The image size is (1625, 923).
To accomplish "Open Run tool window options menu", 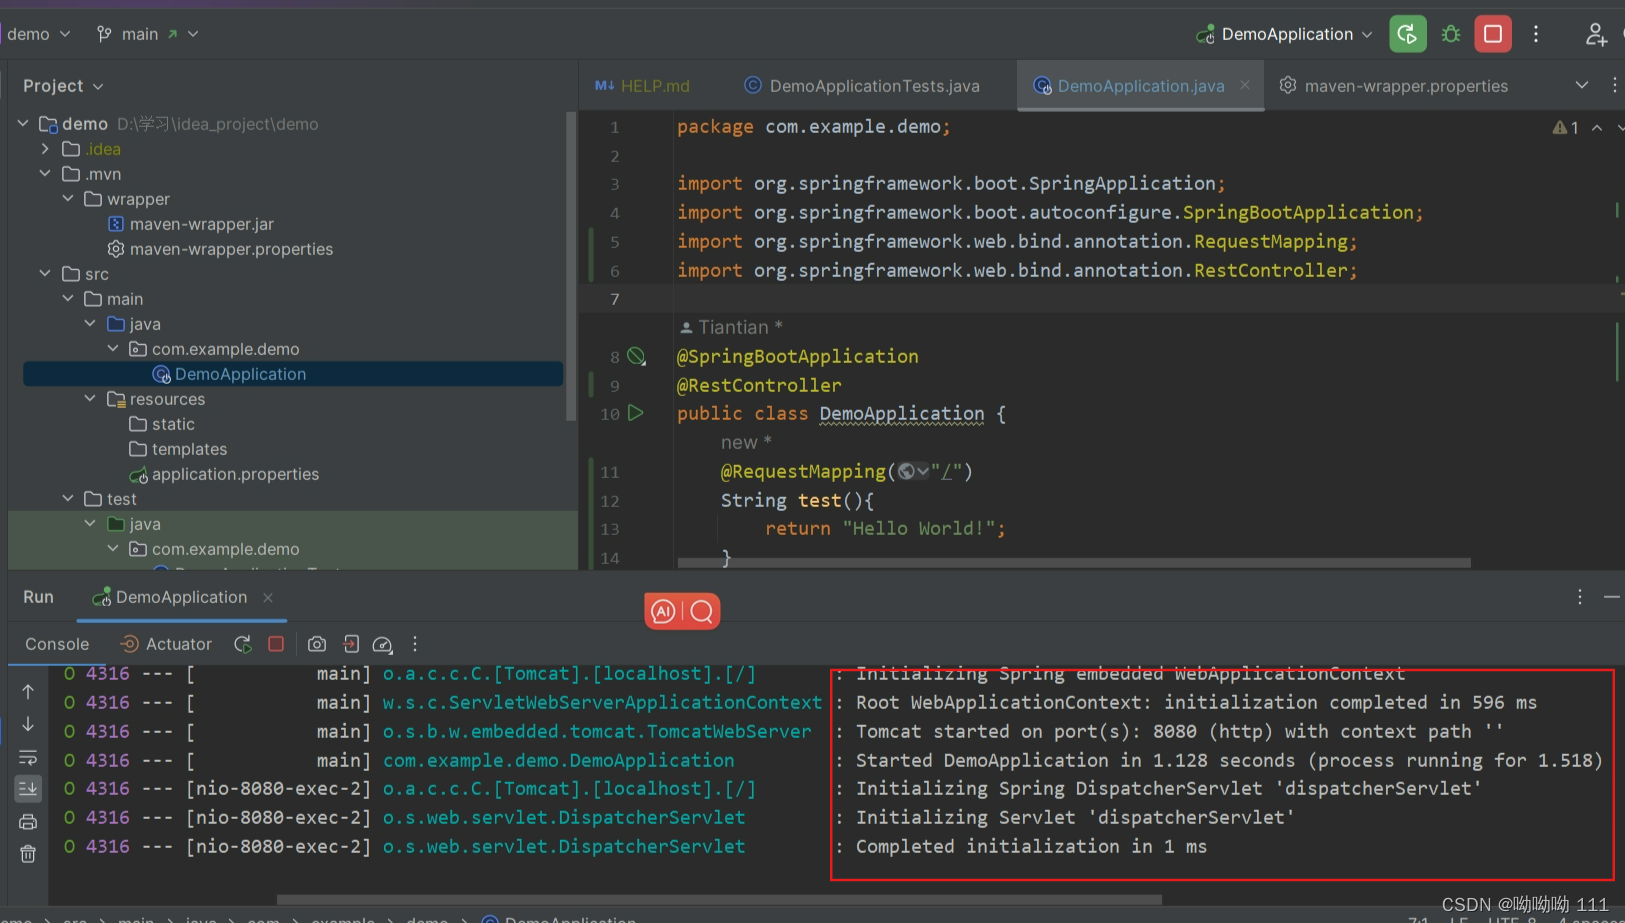I will [1580, 597].
